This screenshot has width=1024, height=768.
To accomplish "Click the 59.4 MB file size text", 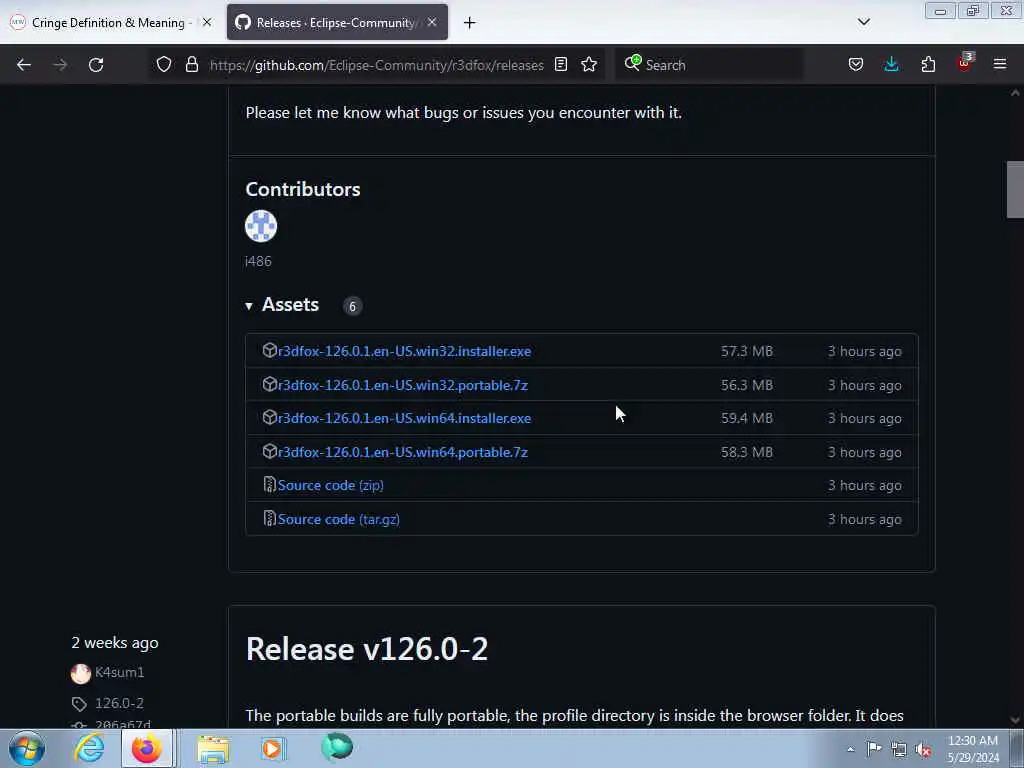I will tap(747, 419).
